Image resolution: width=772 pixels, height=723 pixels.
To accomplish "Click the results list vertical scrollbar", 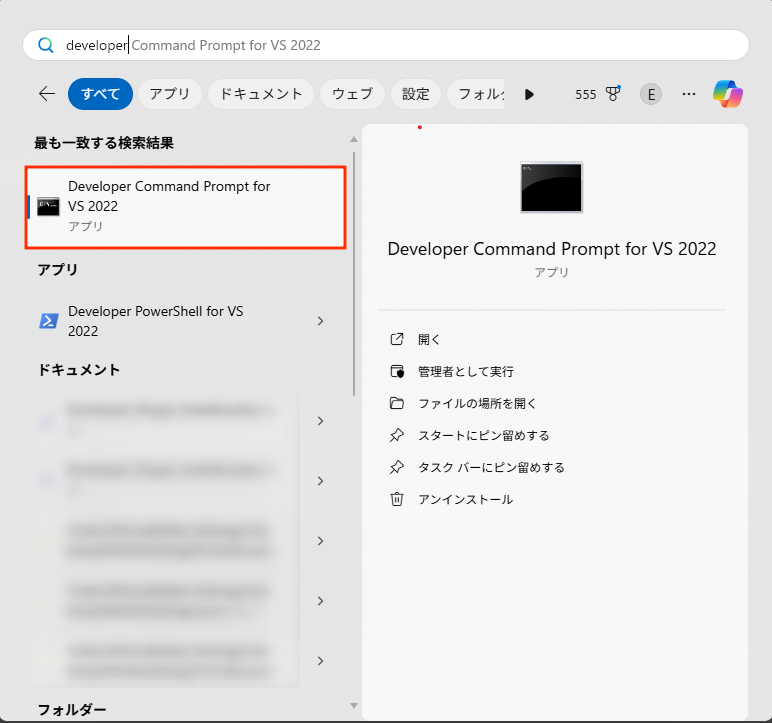I will click(x=353, y=270).
